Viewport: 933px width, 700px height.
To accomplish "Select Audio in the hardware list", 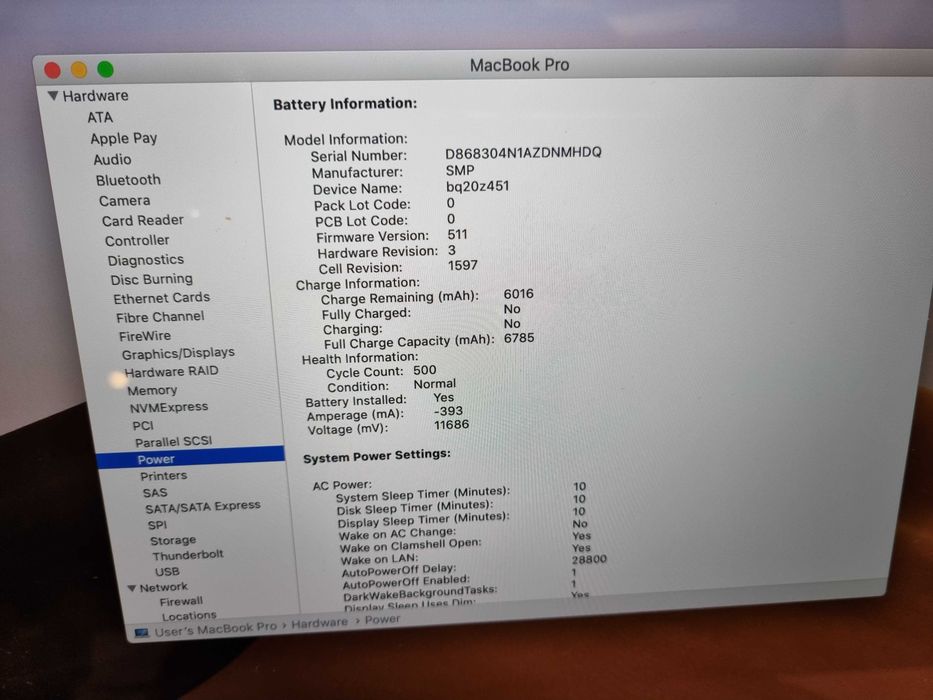I will 112,160.
